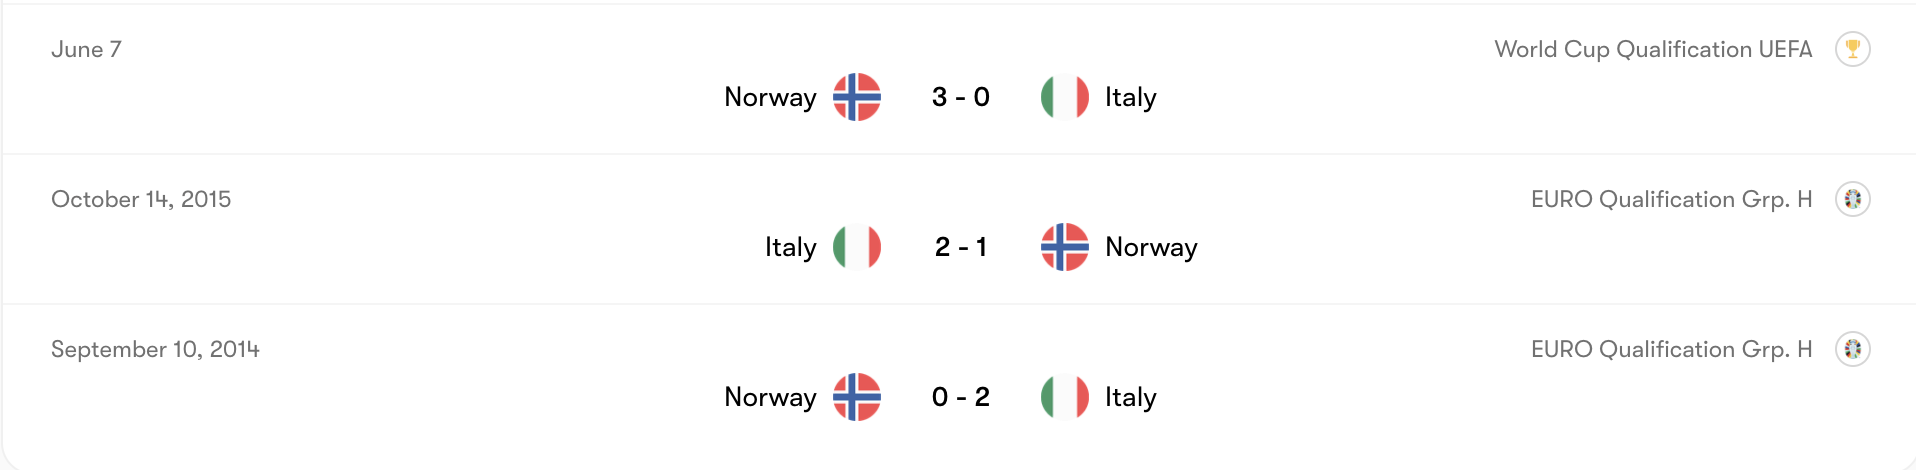Click Italy flag in June 7 match
The height and width of the screenshot is (470, 1916).
click(1064, 97)
